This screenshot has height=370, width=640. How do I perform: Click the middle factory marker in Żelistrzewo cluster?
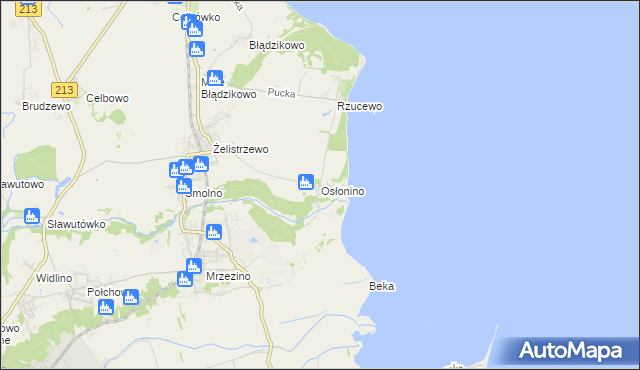pyautogui.click(x=186, y=167)
